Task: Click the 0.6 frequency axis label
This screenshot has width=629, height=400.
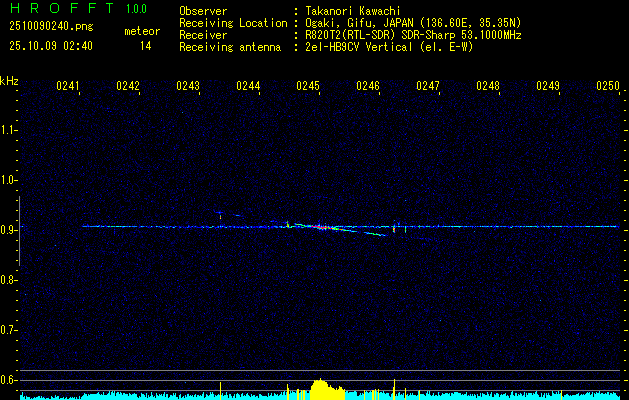Action: click(9, 380)
